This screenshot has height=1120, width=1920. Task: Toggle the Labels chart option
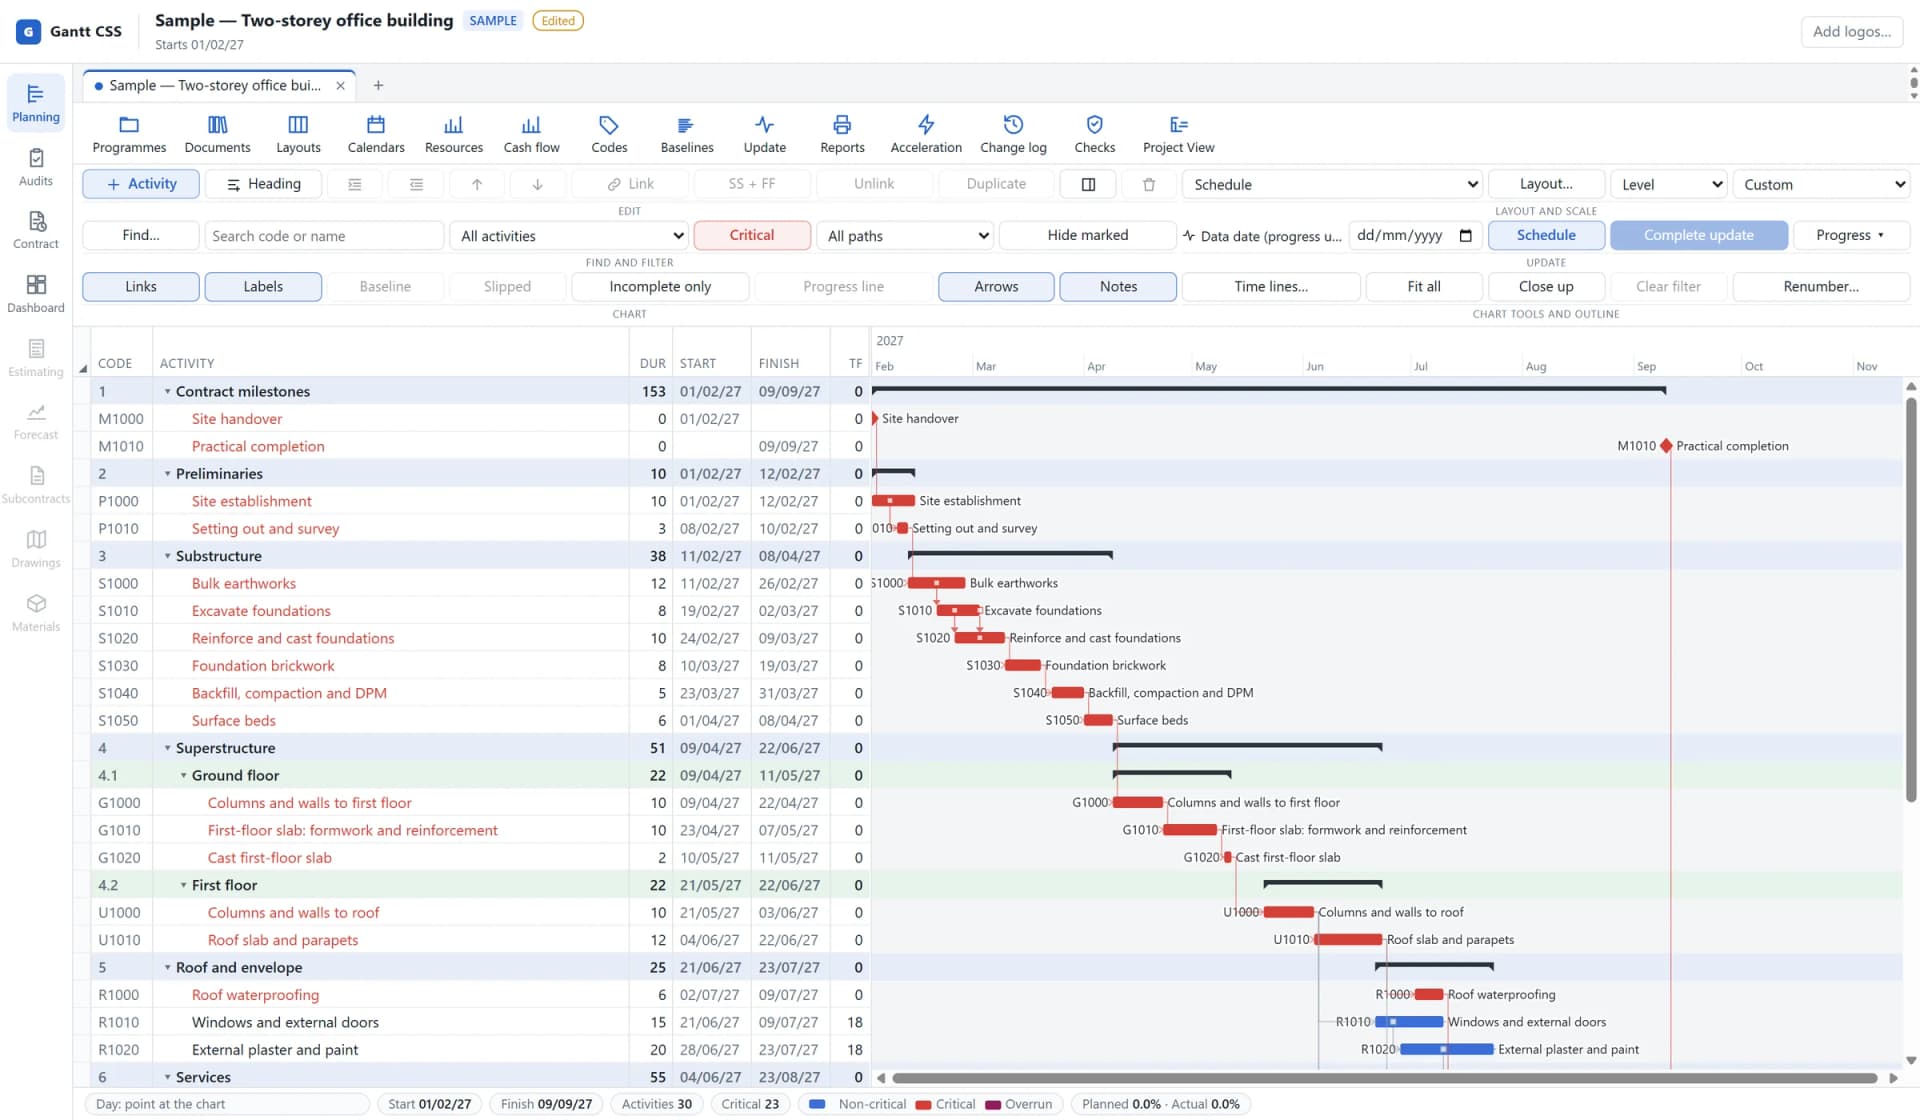(263, 286)
